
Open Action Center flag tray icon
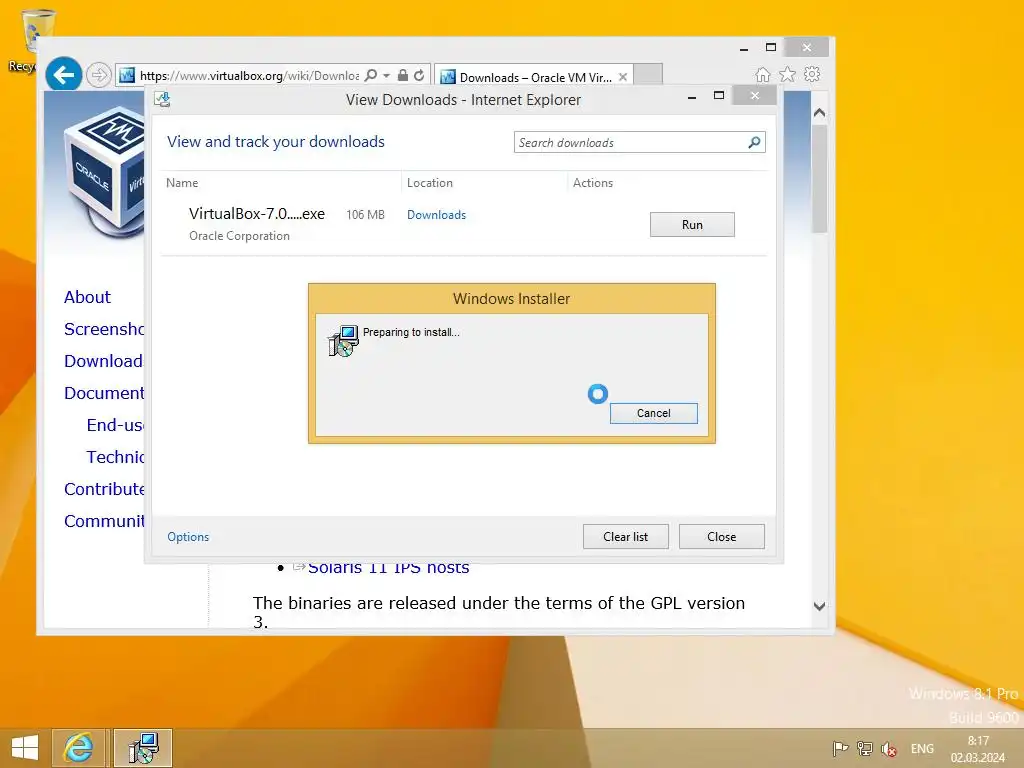pos(840,749)
